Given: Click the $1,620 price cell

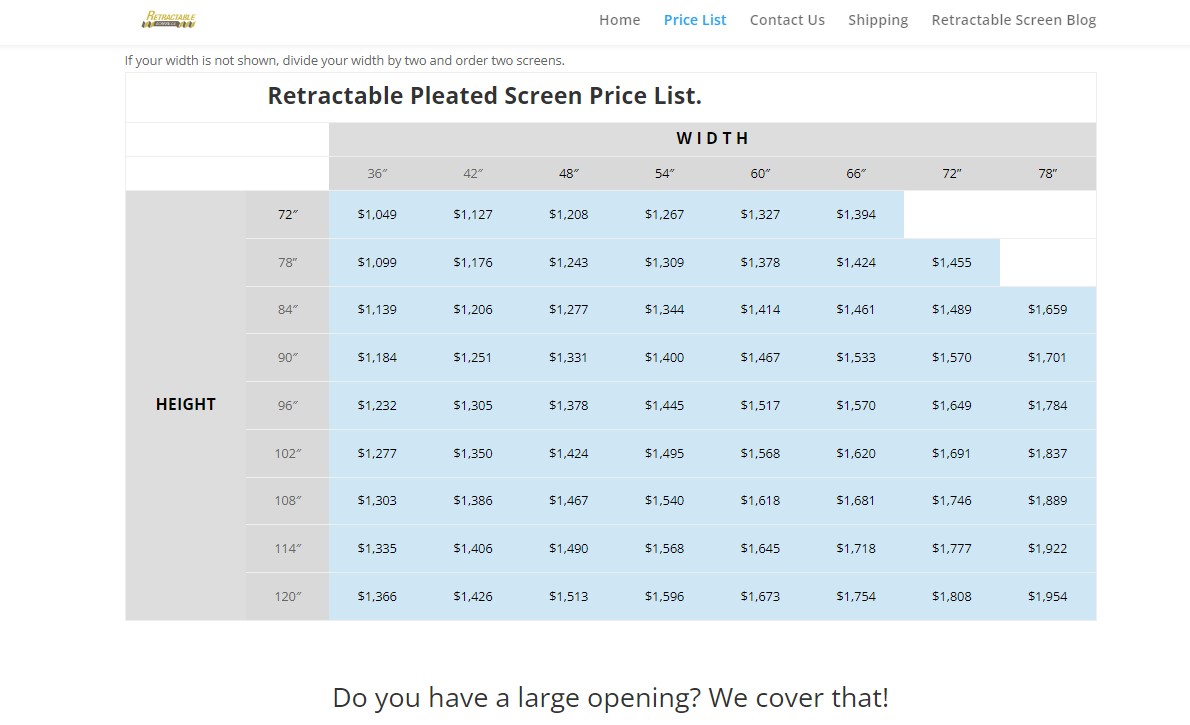Looking at the screenshot, I should (x=856, y=453).
